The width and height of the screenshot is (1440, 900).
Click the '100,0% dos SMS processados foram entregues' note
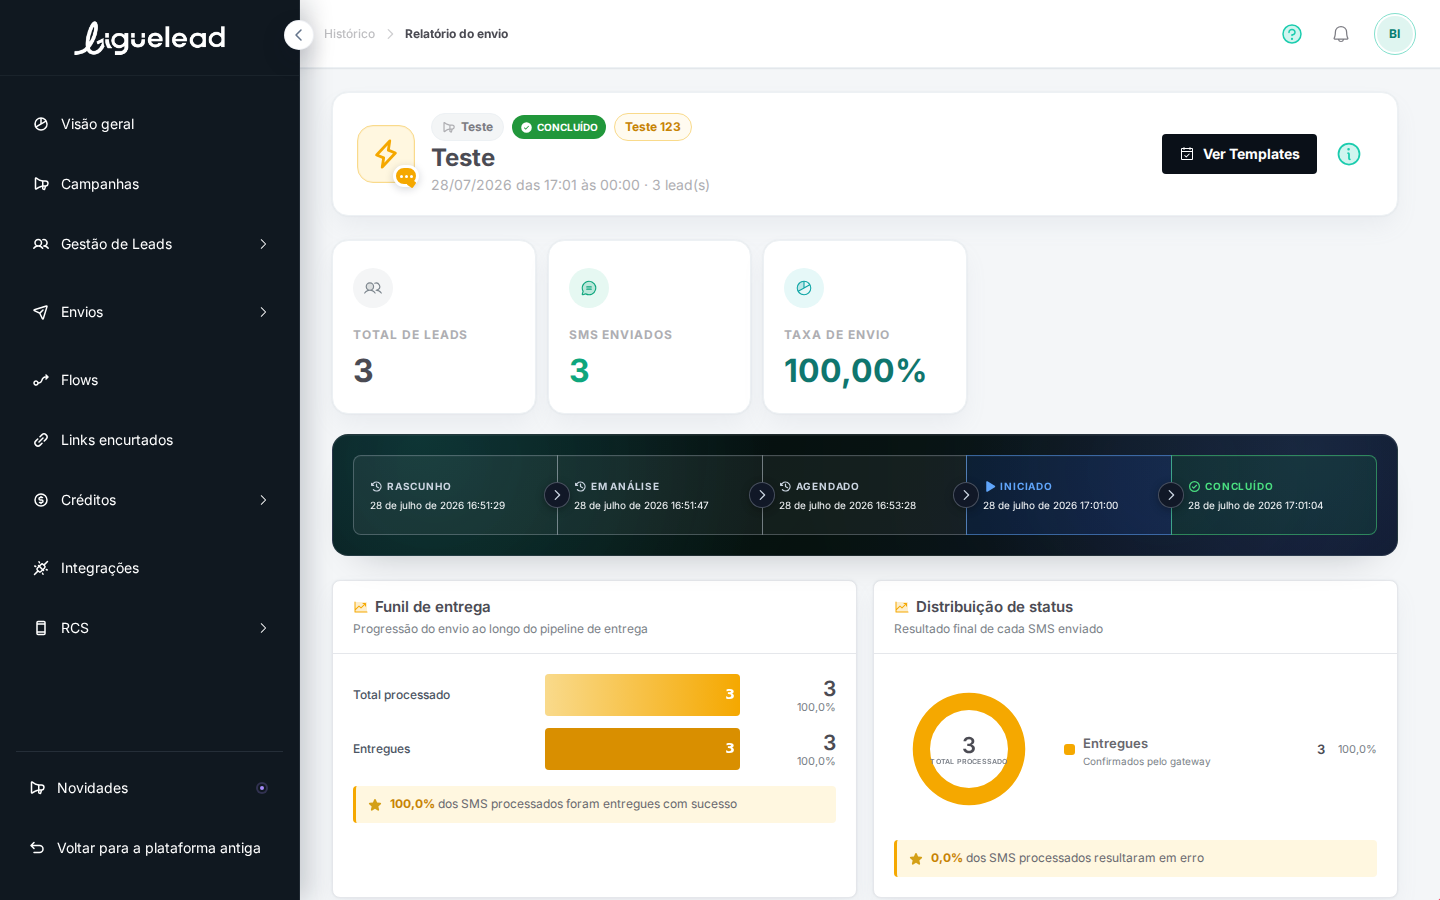coord(594,804)
